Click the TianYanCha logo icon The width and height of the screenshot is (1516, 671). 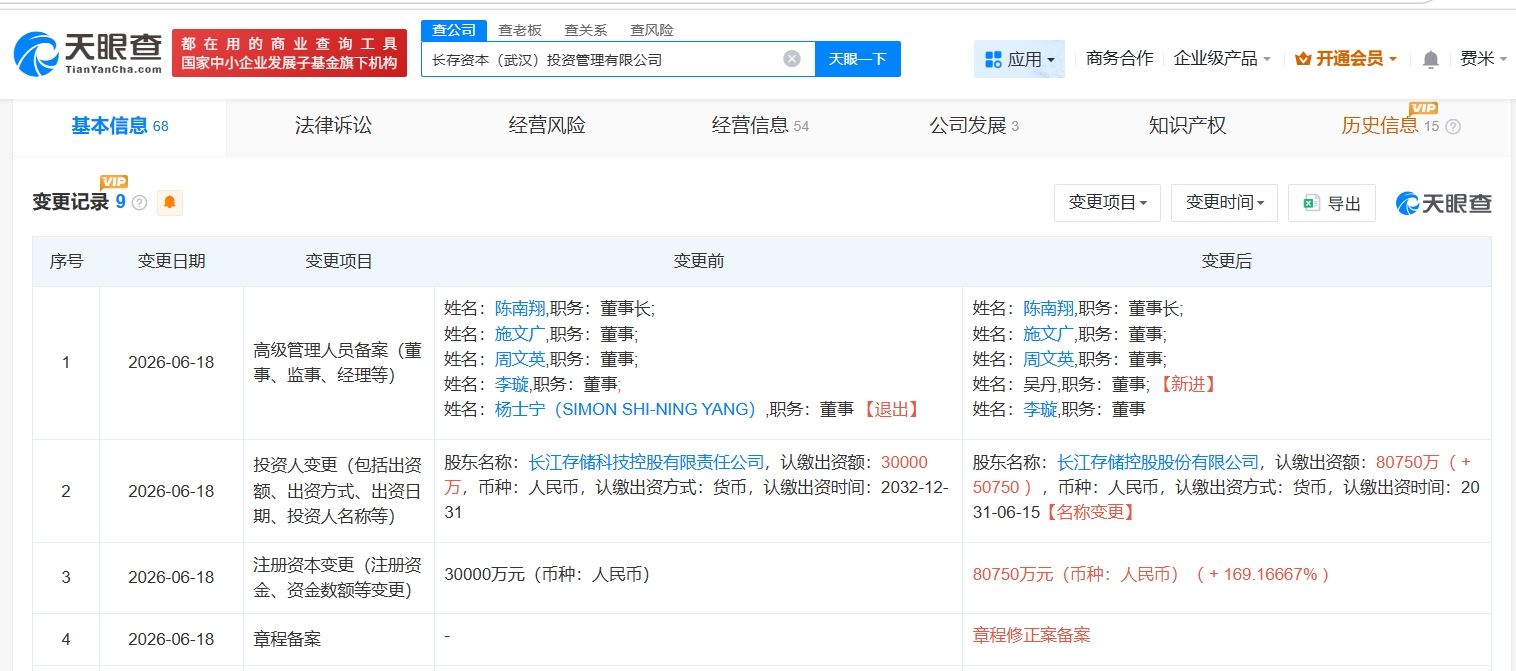pyautogui.click(x=36, y=53)
